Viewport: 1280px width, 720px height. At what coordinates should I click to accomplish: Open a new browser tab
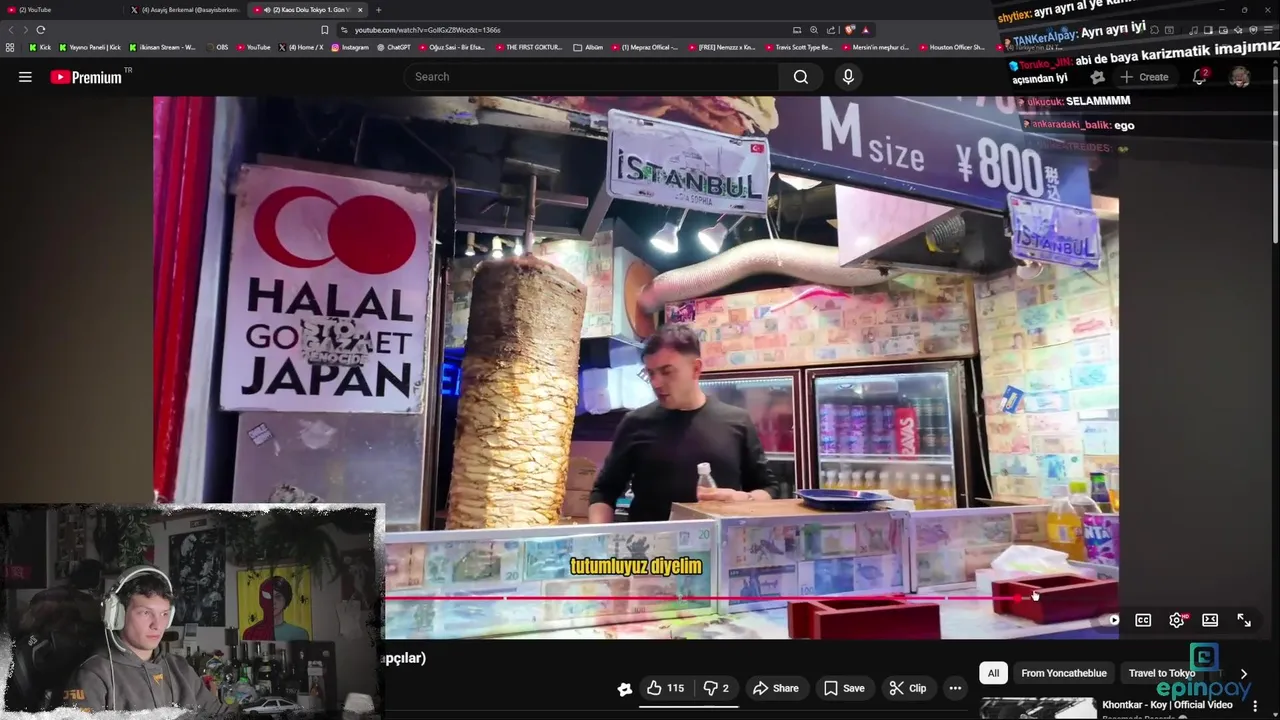click(x=378, y=10)
